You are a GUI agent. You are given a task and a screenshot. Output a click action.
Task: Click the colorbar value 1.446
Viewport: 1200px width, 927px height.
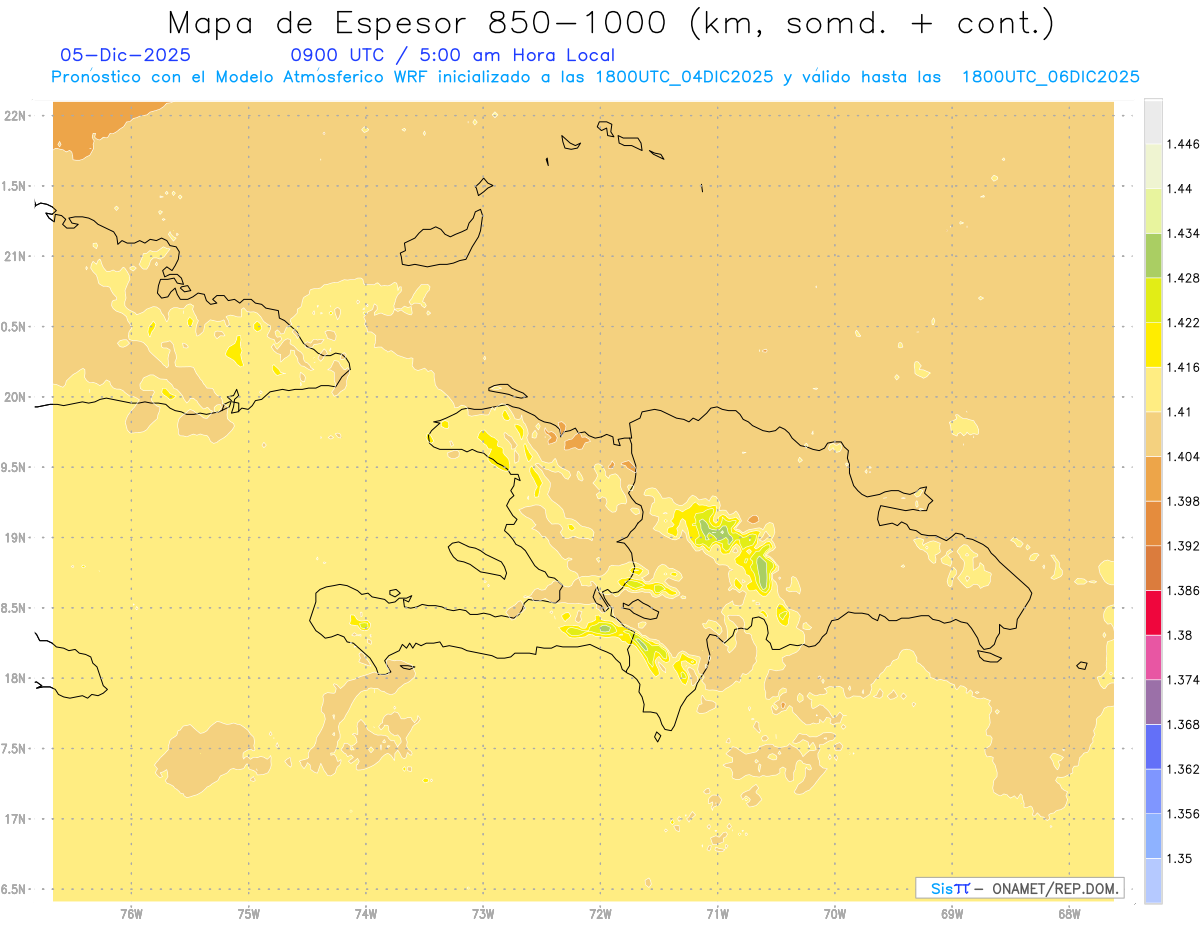pyautogui.click(x=1184, y=144)
